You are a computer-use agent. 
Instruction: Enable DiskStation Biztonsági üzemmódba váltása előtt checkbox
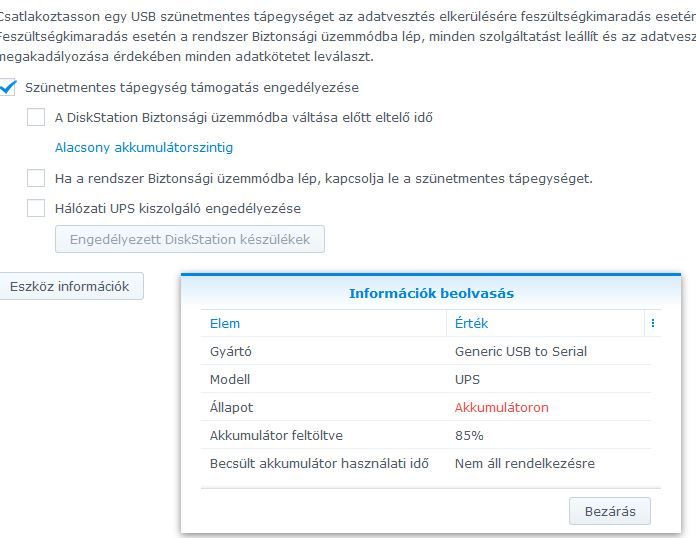36,118
